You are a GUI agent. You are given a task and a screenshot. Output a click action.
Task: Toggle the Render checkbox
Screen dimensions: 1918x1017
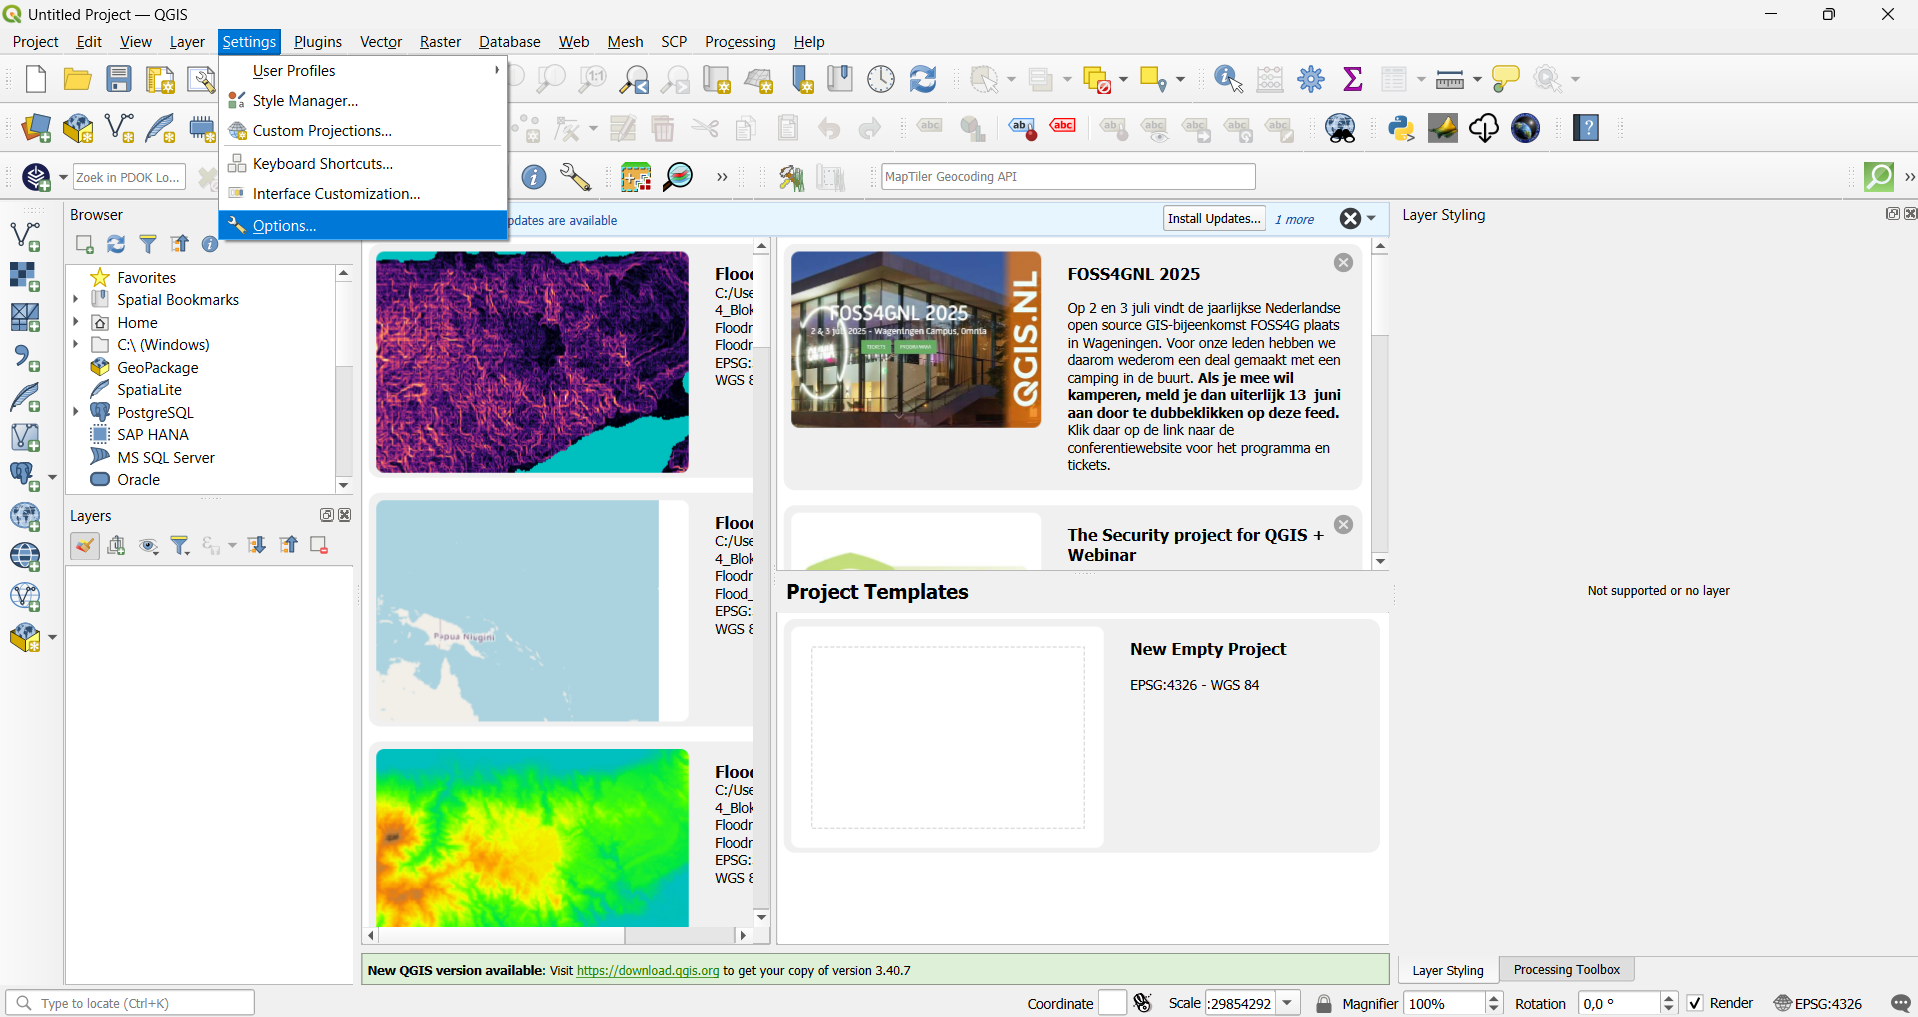1695,1003
